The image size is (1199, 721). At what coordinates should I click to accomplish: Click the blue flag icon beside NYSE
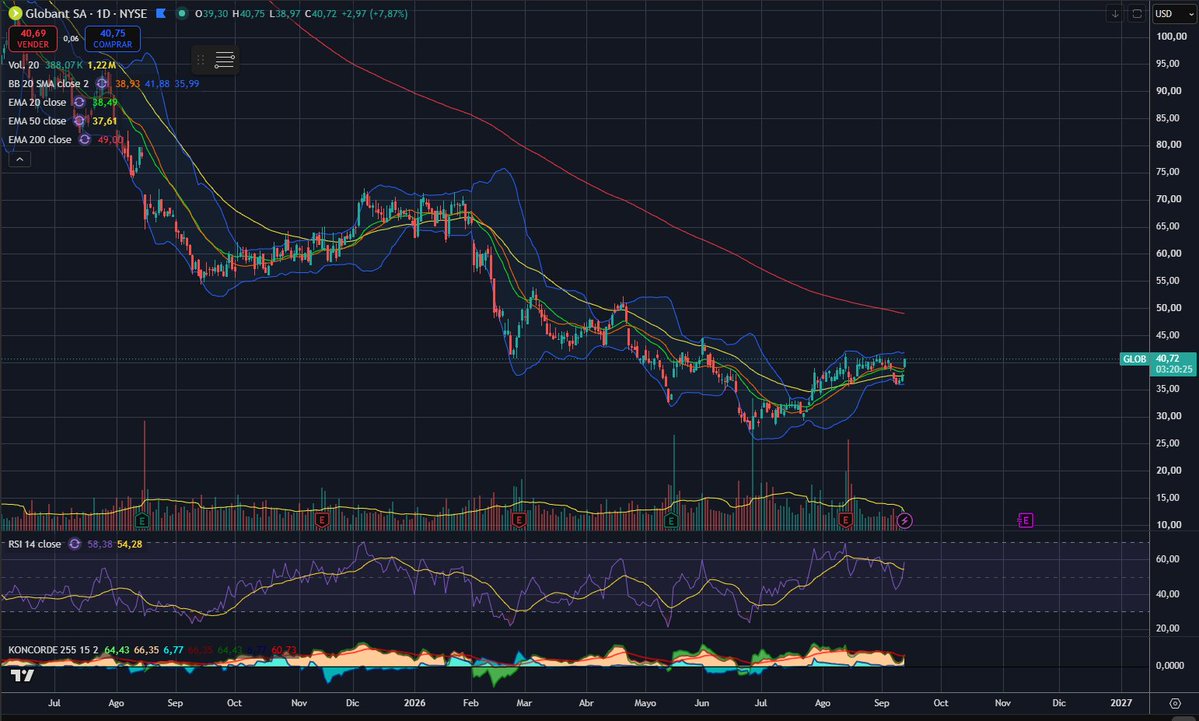coord(161,13)
